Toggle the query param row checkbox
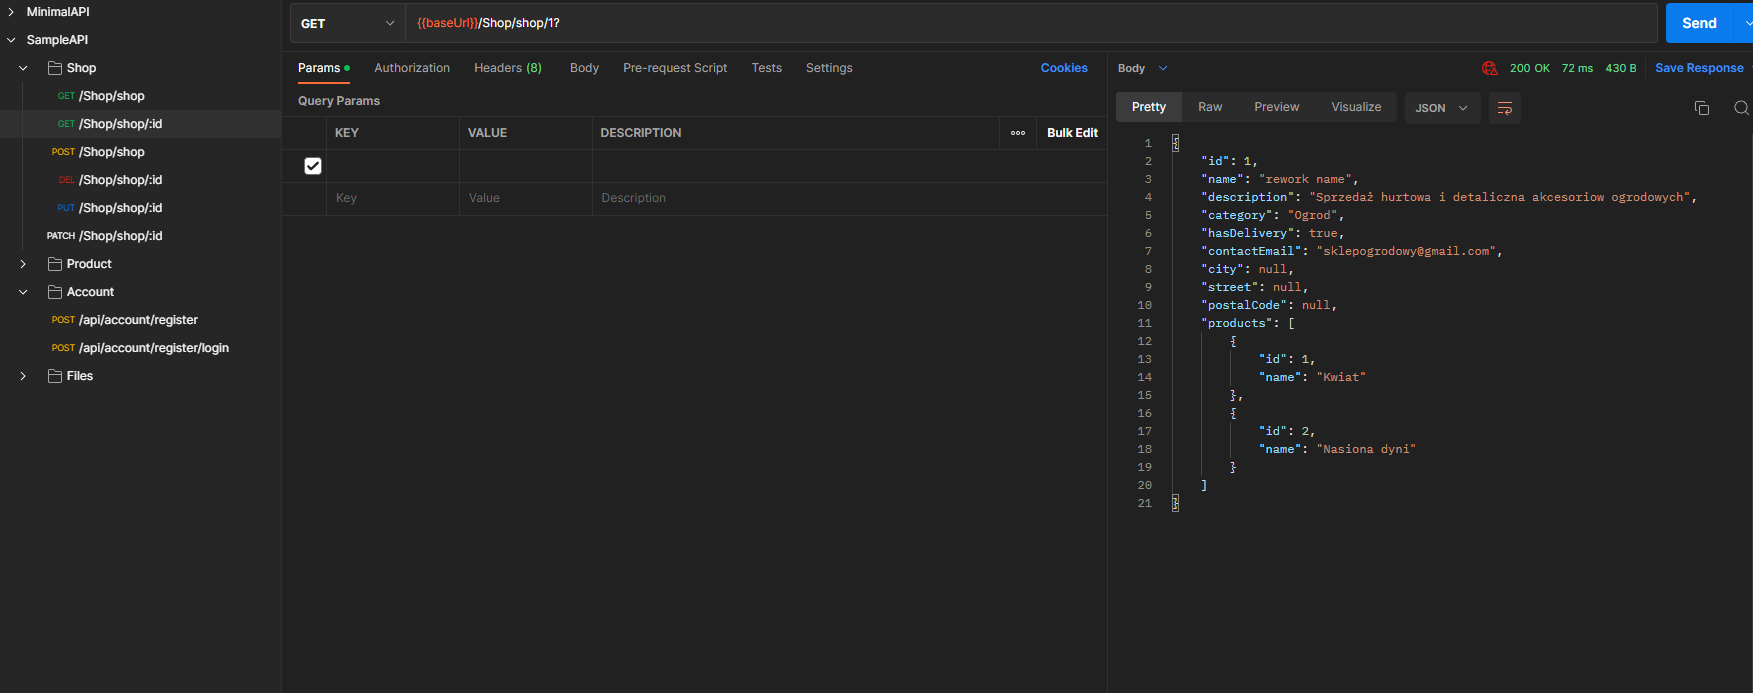Image resolution: width=1753 pixels, height=693 pixels. (x=313, y=166)
